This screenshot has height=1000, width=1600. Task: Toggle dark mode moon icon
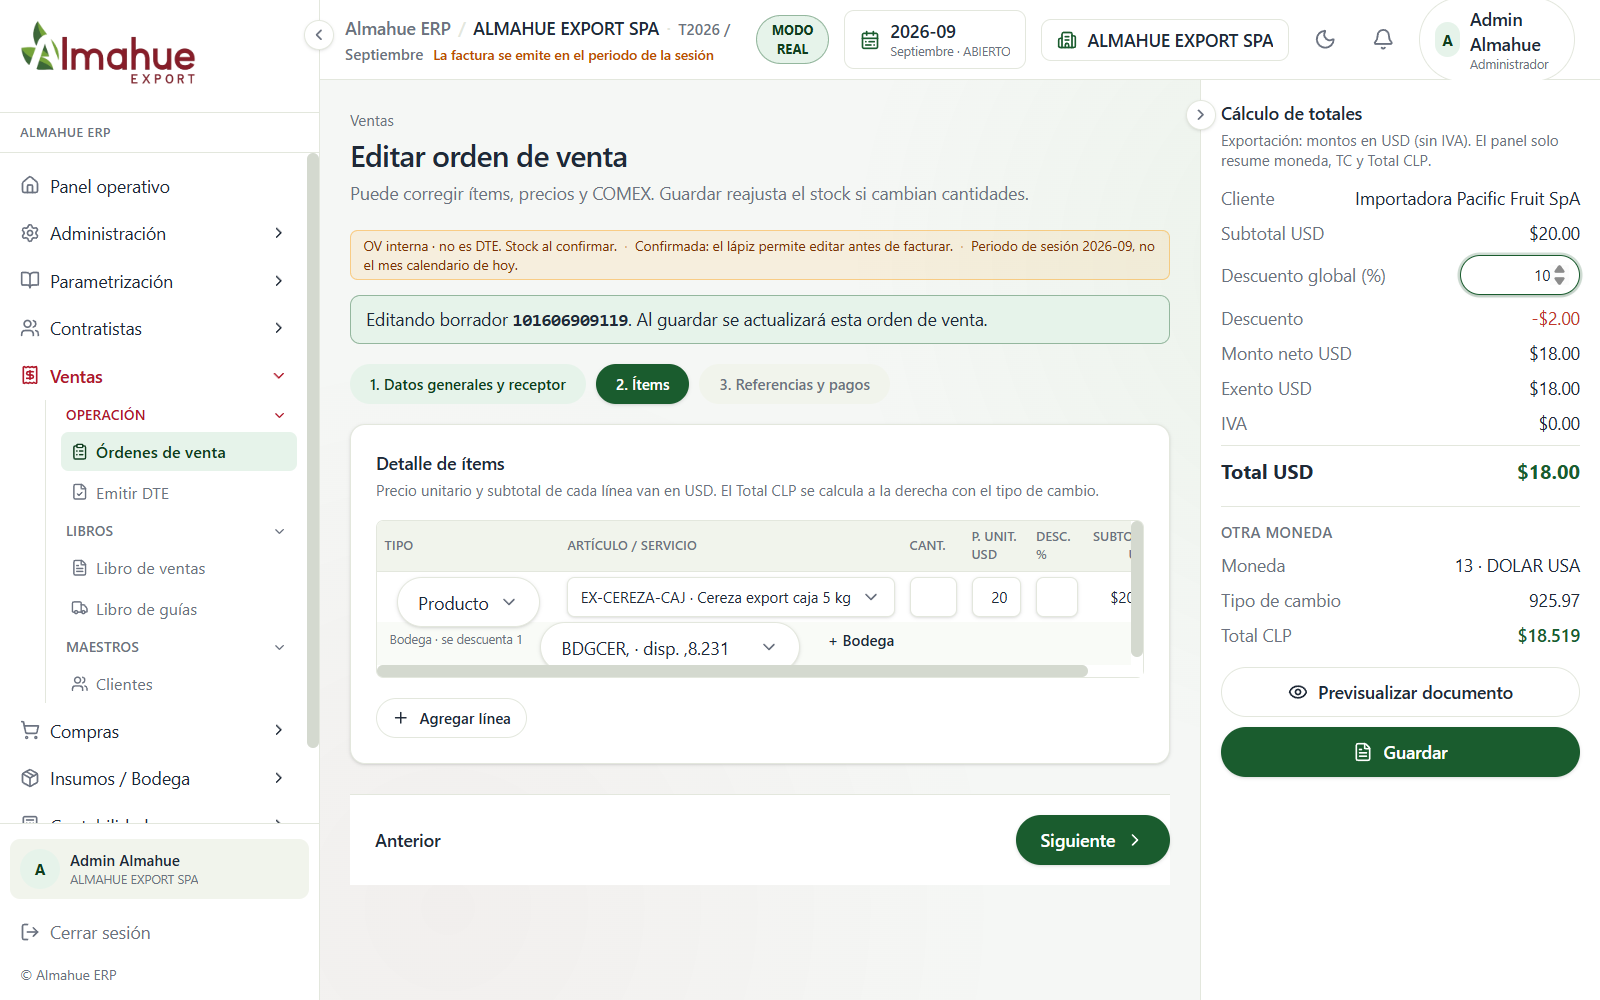(x=1325, y=40)
